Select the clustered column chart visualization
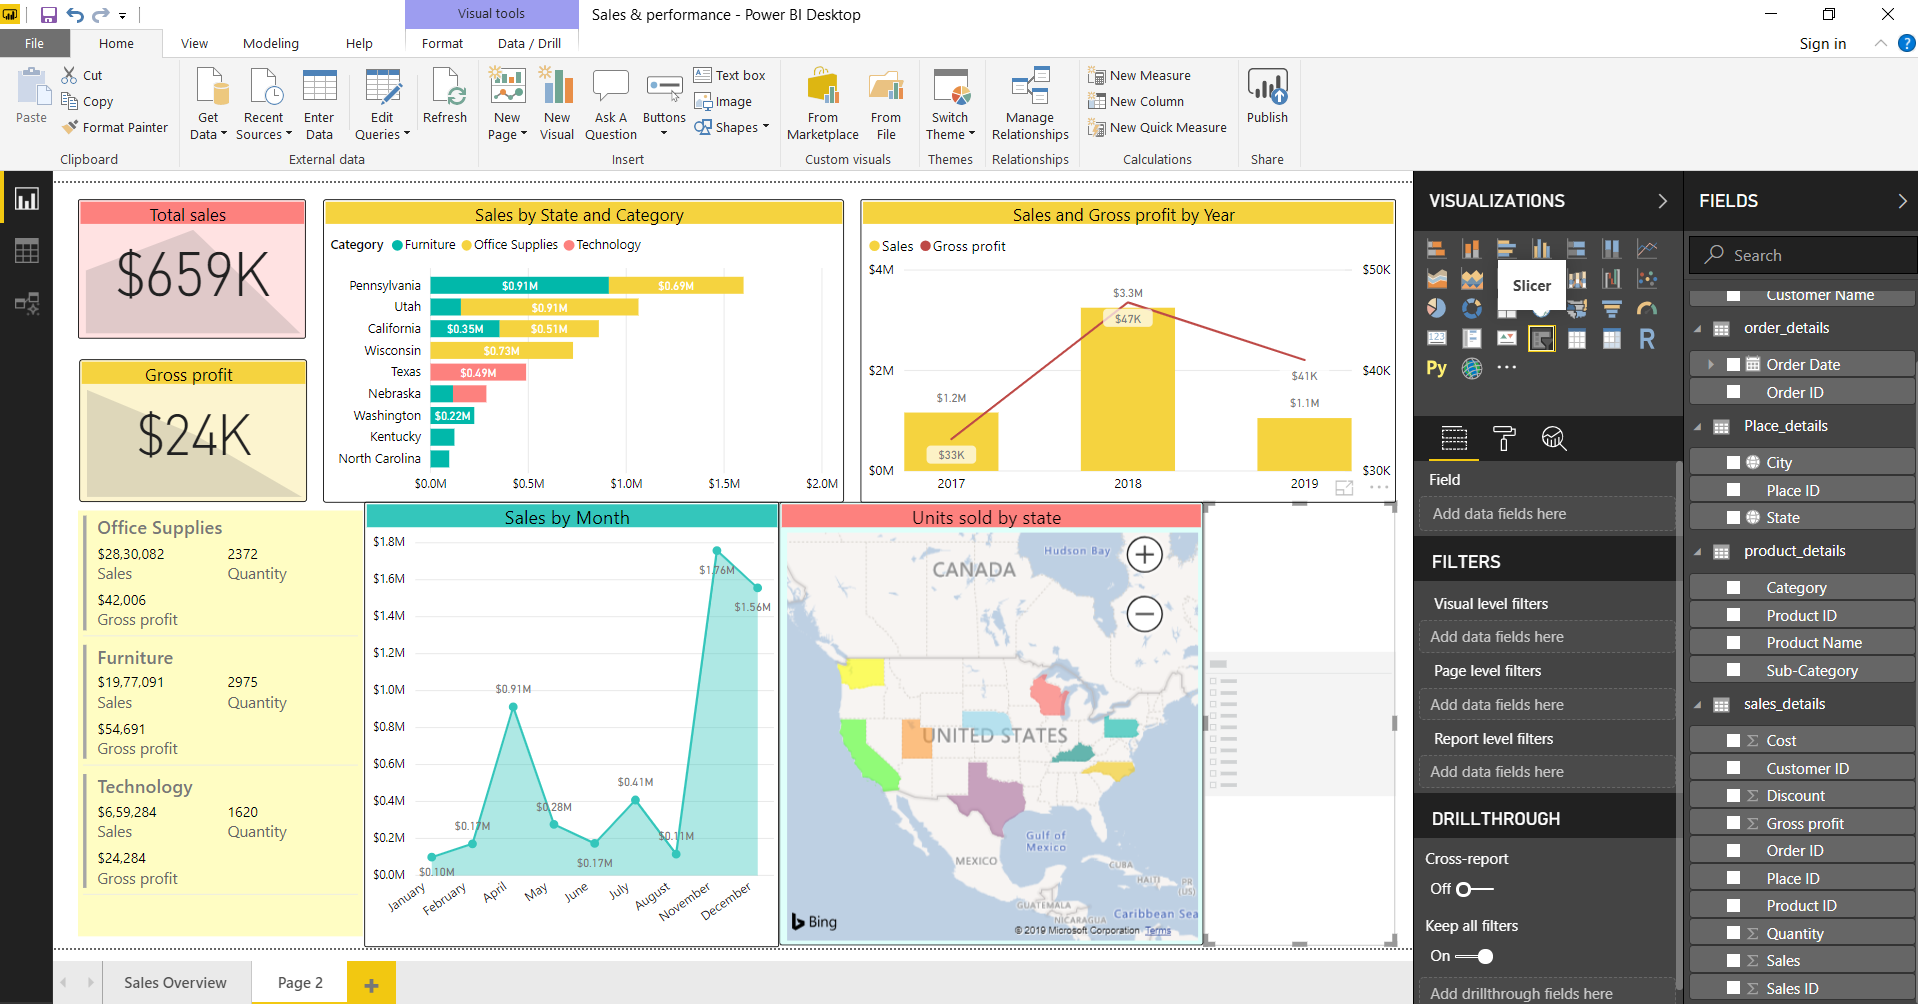 tap(1541, 249)
